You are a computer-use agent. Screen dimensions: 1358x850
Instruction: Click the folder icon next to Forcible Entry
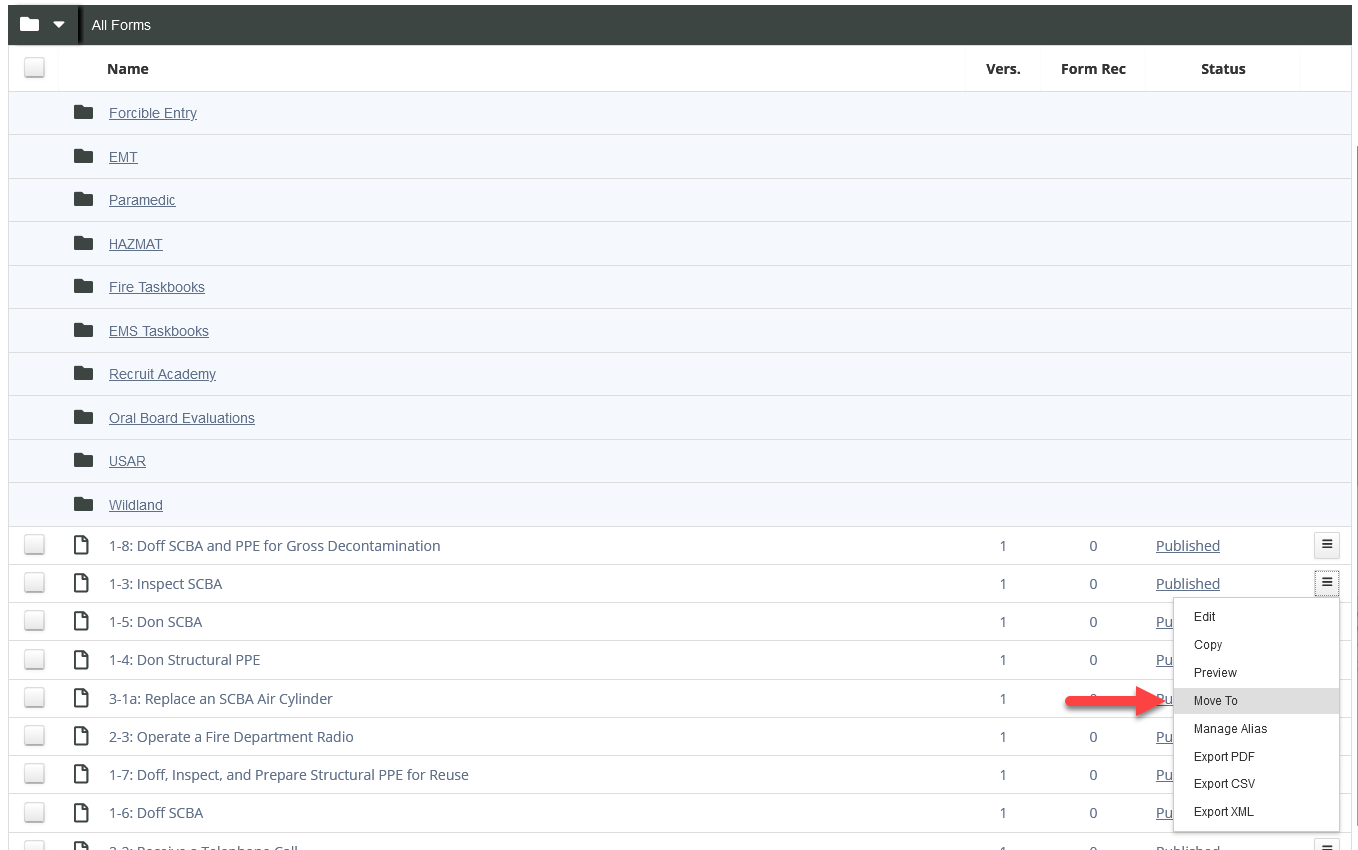pyautogui.click(x=83, y=113)
